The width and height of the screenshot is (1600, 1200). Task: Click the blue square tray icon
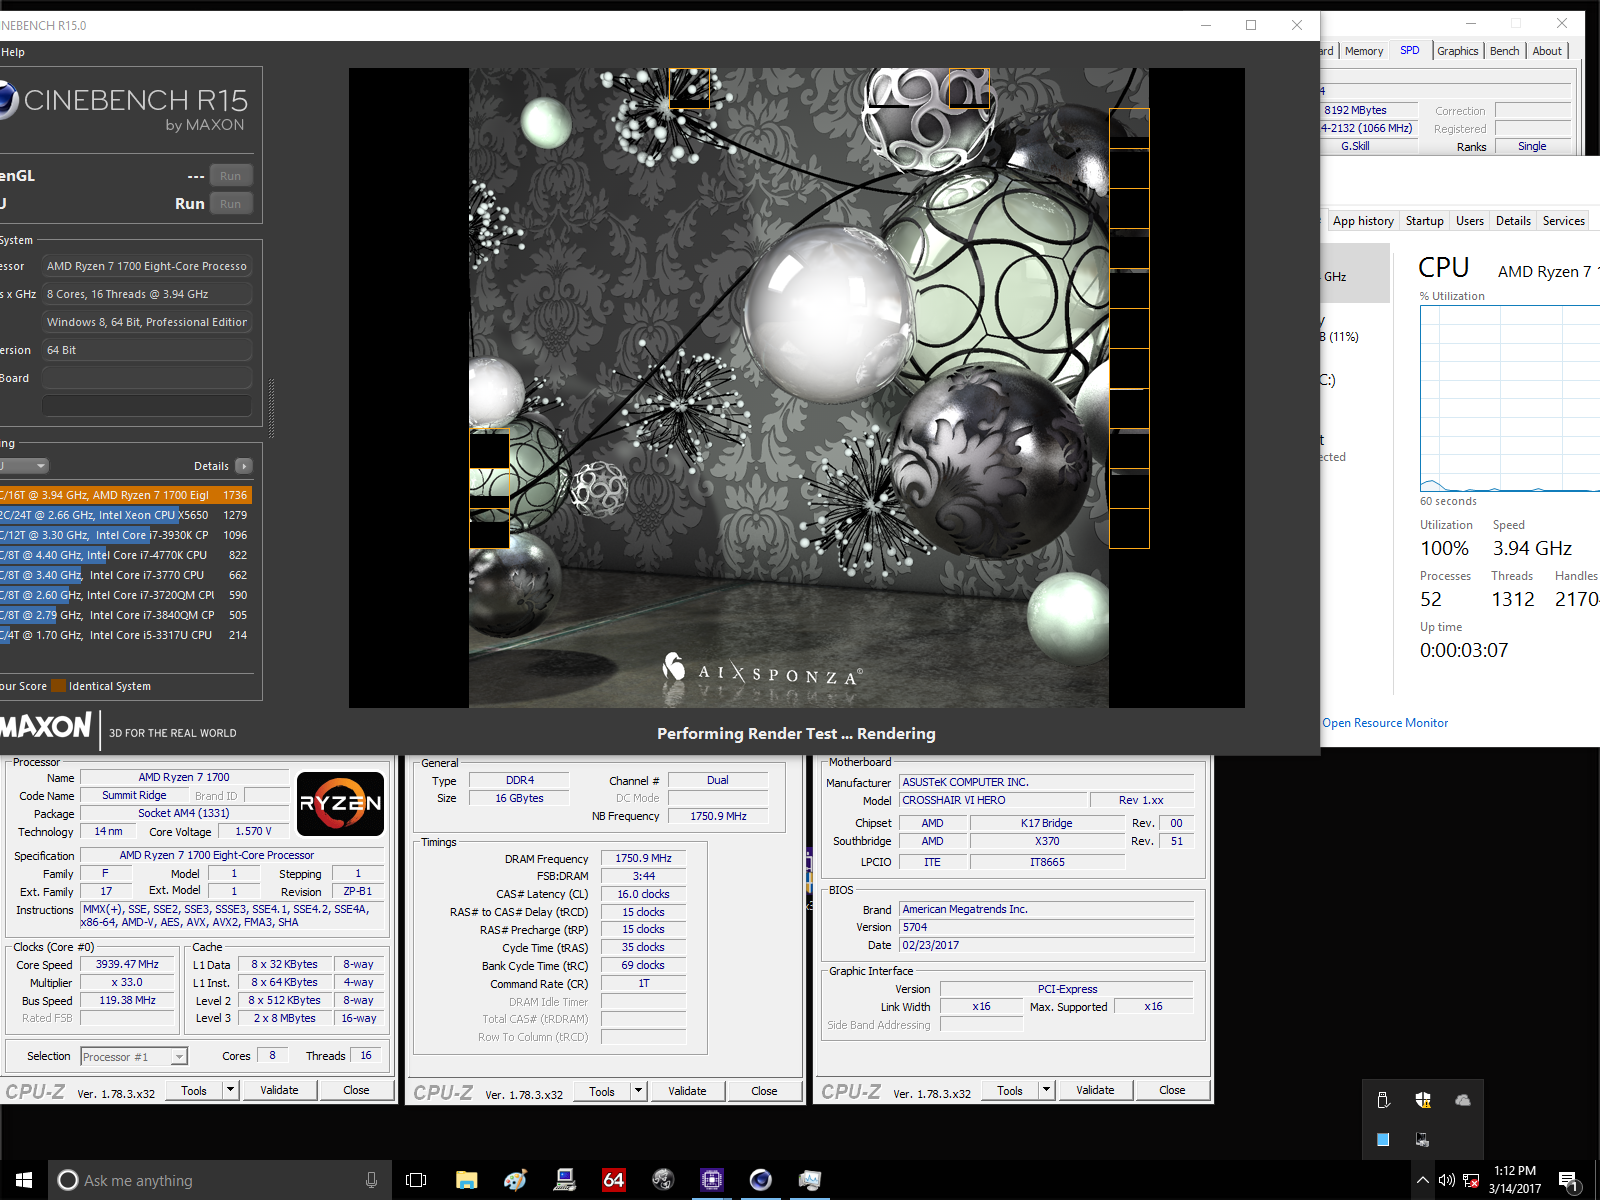pyautogui.click(x=1383, y=1139)
